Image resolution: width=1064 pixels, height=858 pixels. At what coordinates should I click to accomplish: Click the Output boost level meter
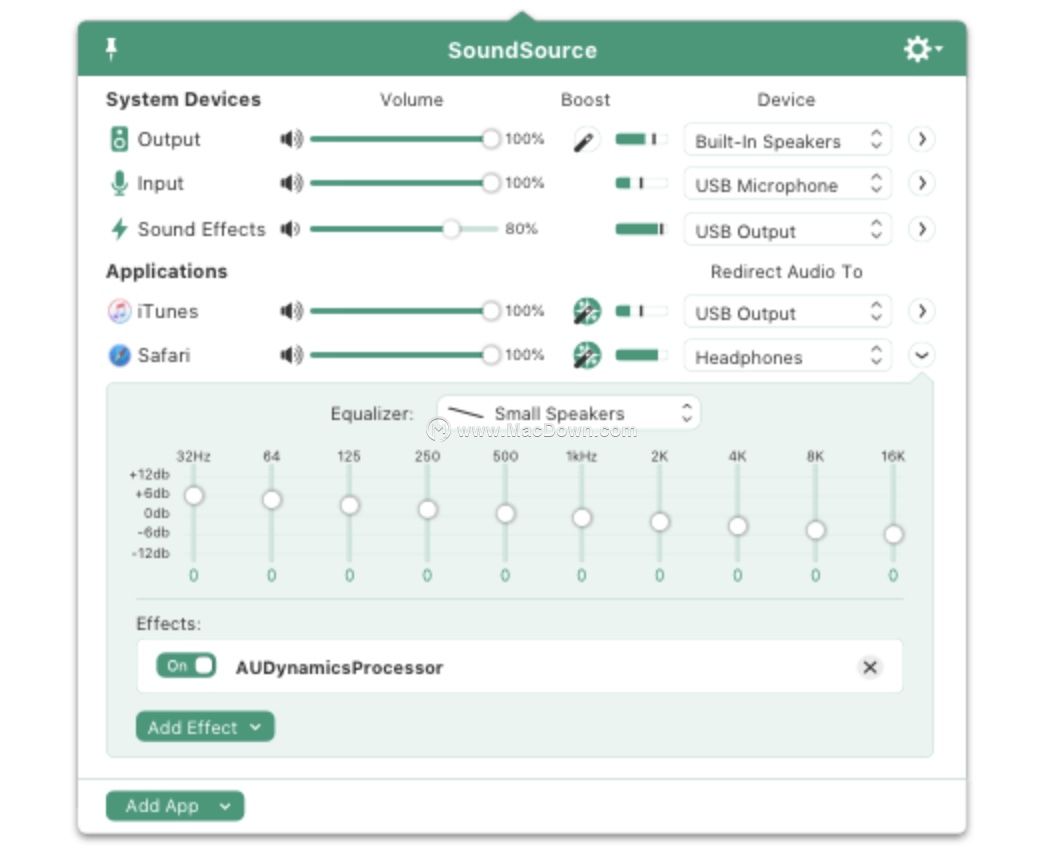[x=641, y=139]
